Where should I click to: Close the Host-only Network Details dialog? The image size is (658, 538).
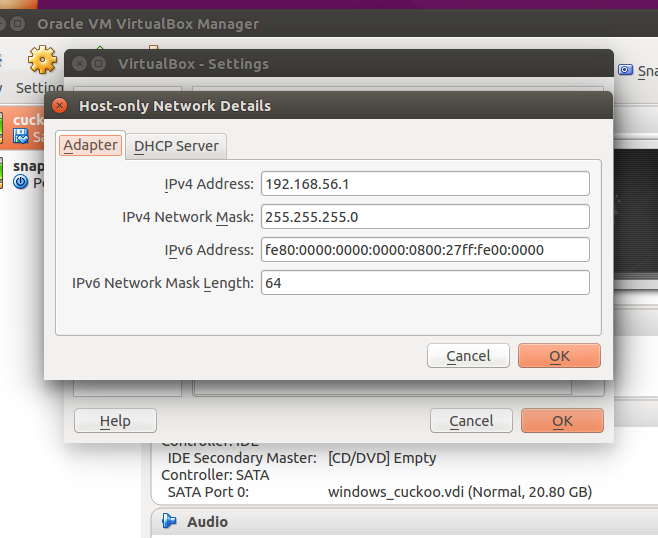[x=60, y=106]
